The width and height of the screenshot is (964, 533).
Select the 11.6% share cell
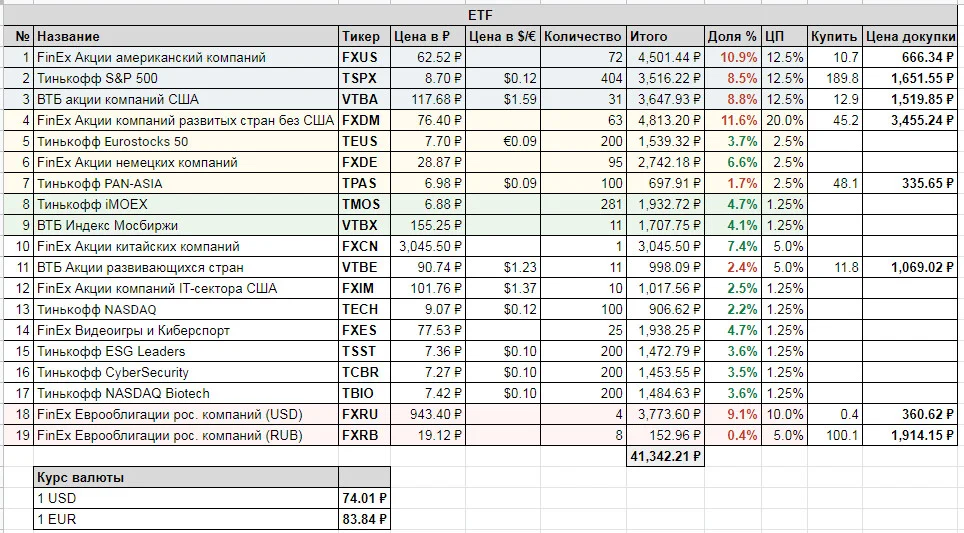click(x=733, y=120)
